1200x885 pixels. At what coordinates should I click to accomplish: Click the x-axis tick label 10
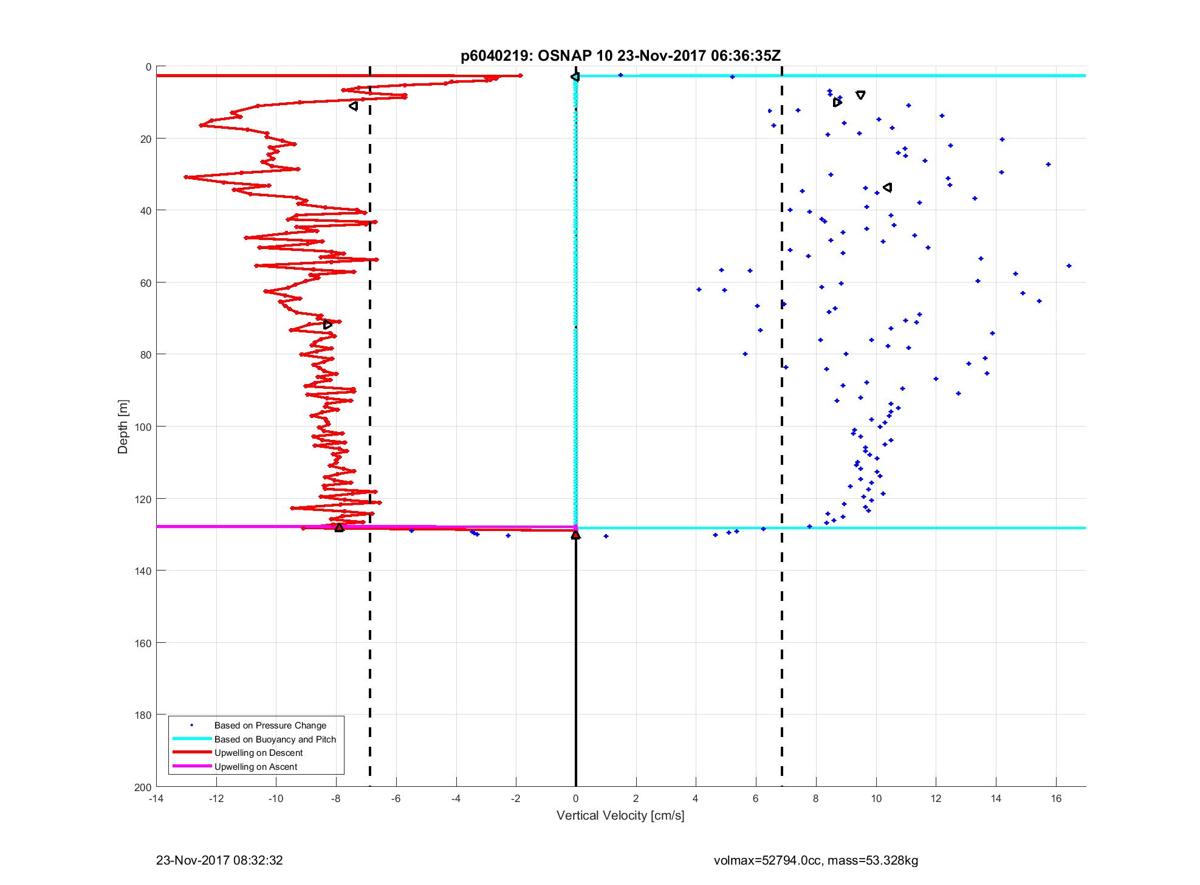coord(876,798)
